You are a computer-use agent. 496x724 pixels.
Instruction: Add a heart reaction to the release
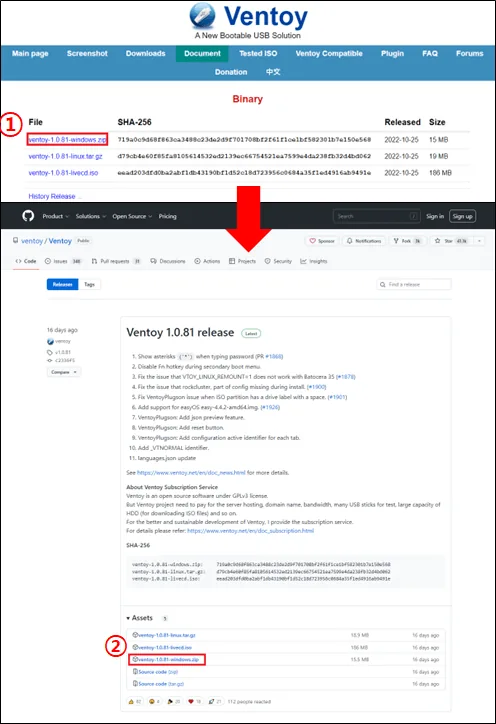point(194,701)
